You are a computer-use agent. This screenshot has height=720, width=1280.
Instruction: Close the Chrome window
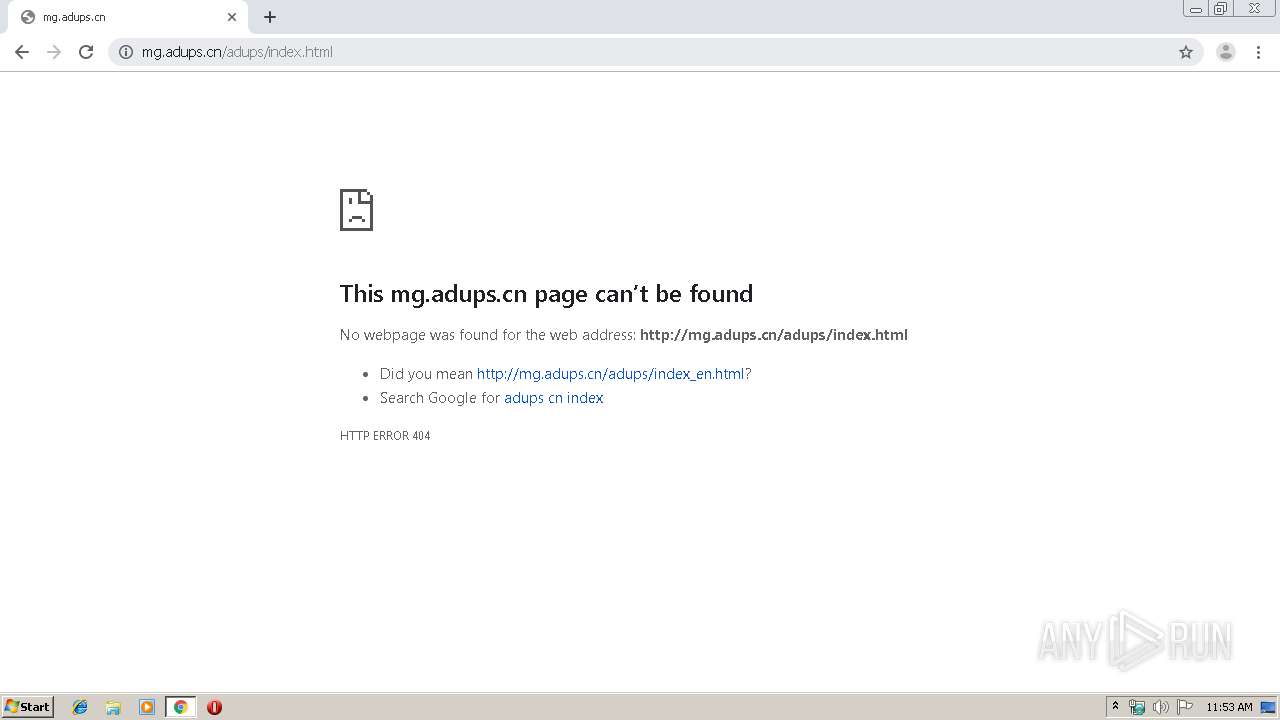point(1254,9)
